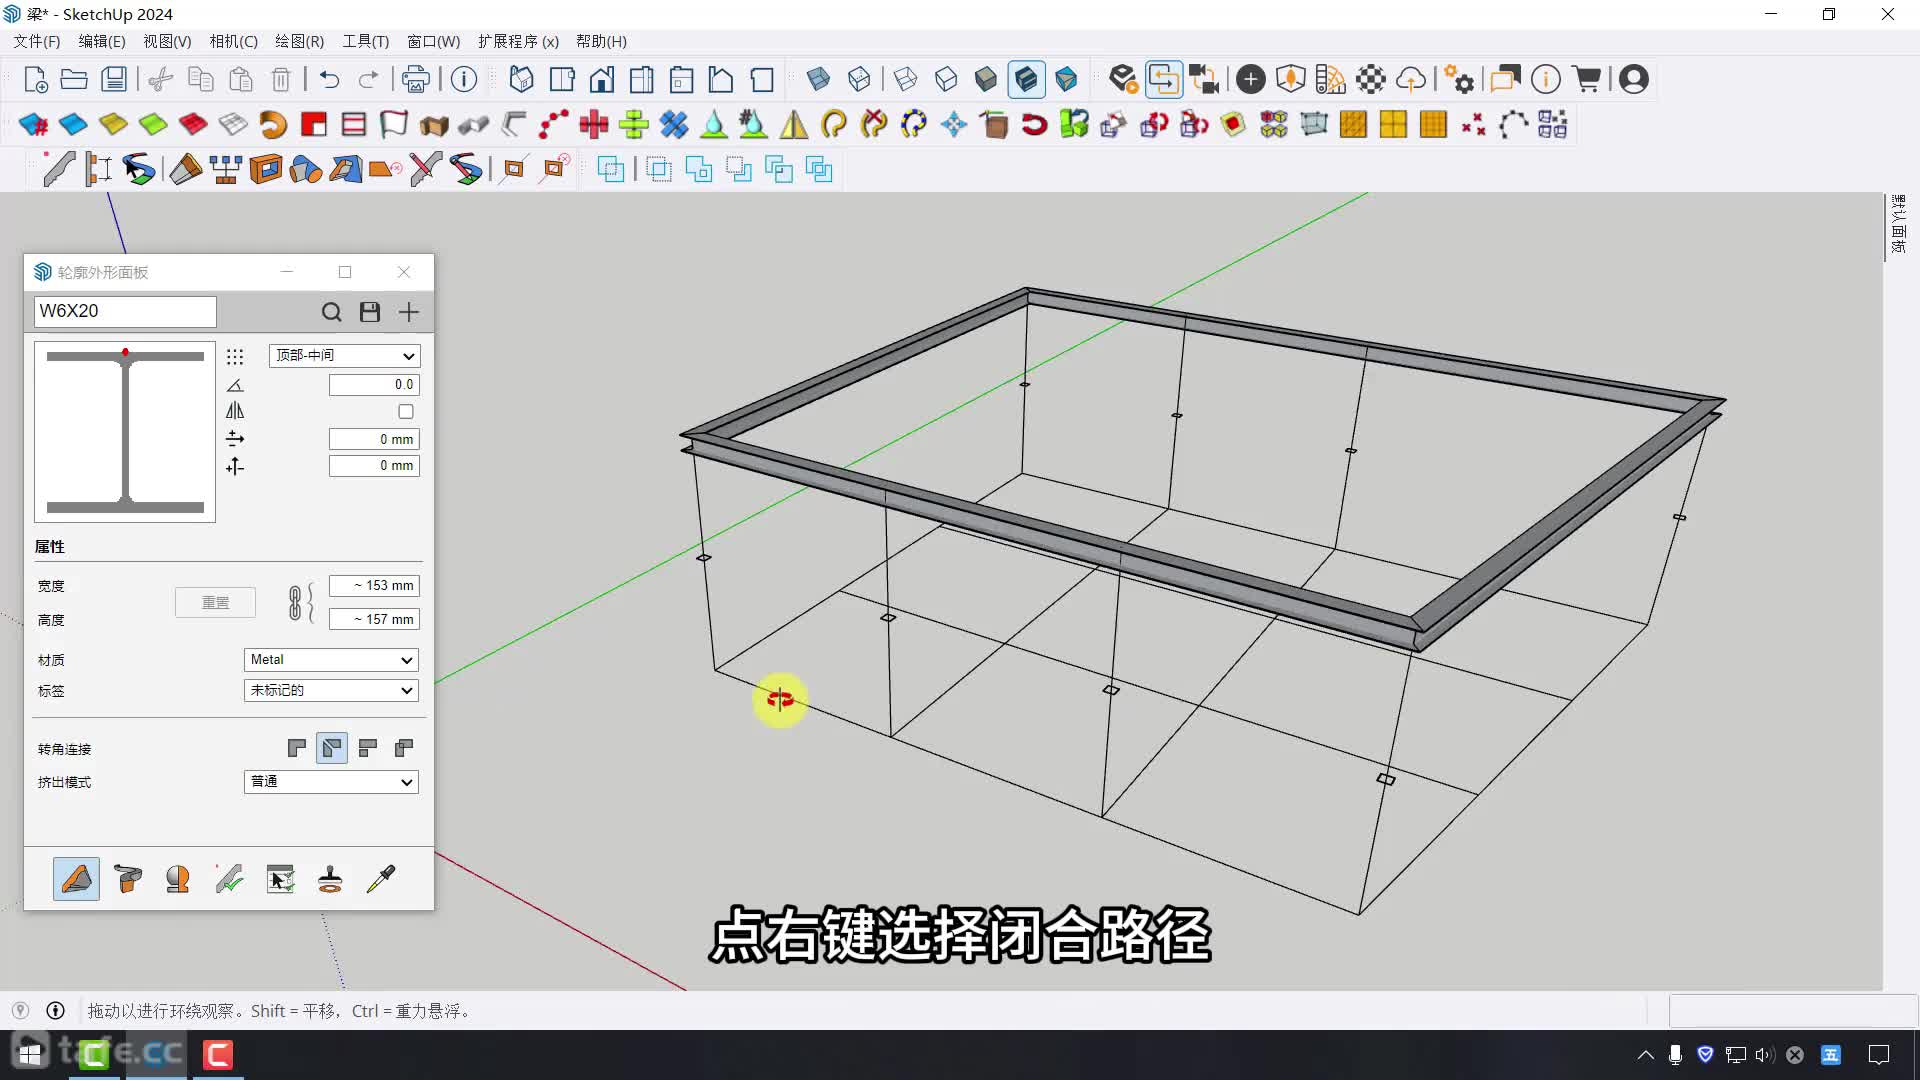Screen dimensions: 1920x1080
Task: Click the cloud upload icon
Action: [1411, 79]
